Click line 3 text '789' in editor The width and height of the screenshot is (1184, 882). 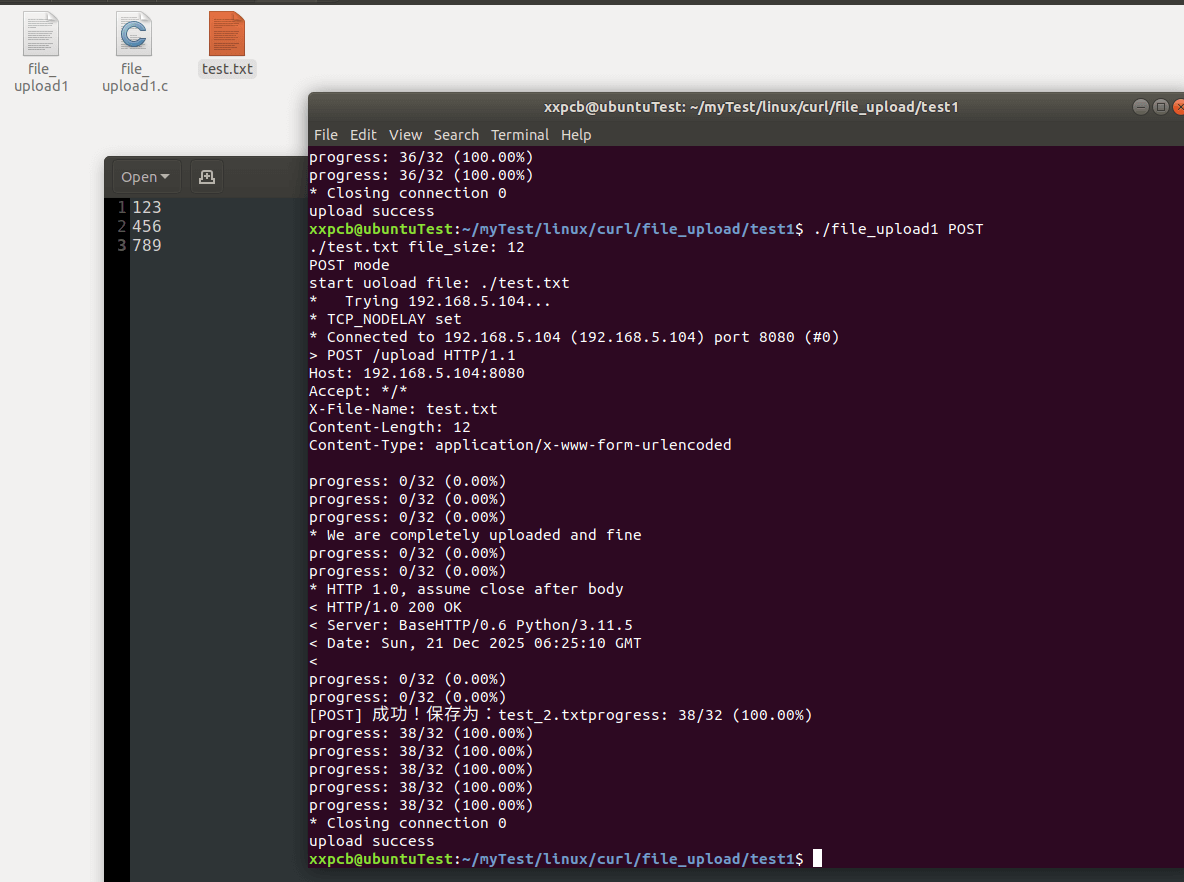coord(146,245)
